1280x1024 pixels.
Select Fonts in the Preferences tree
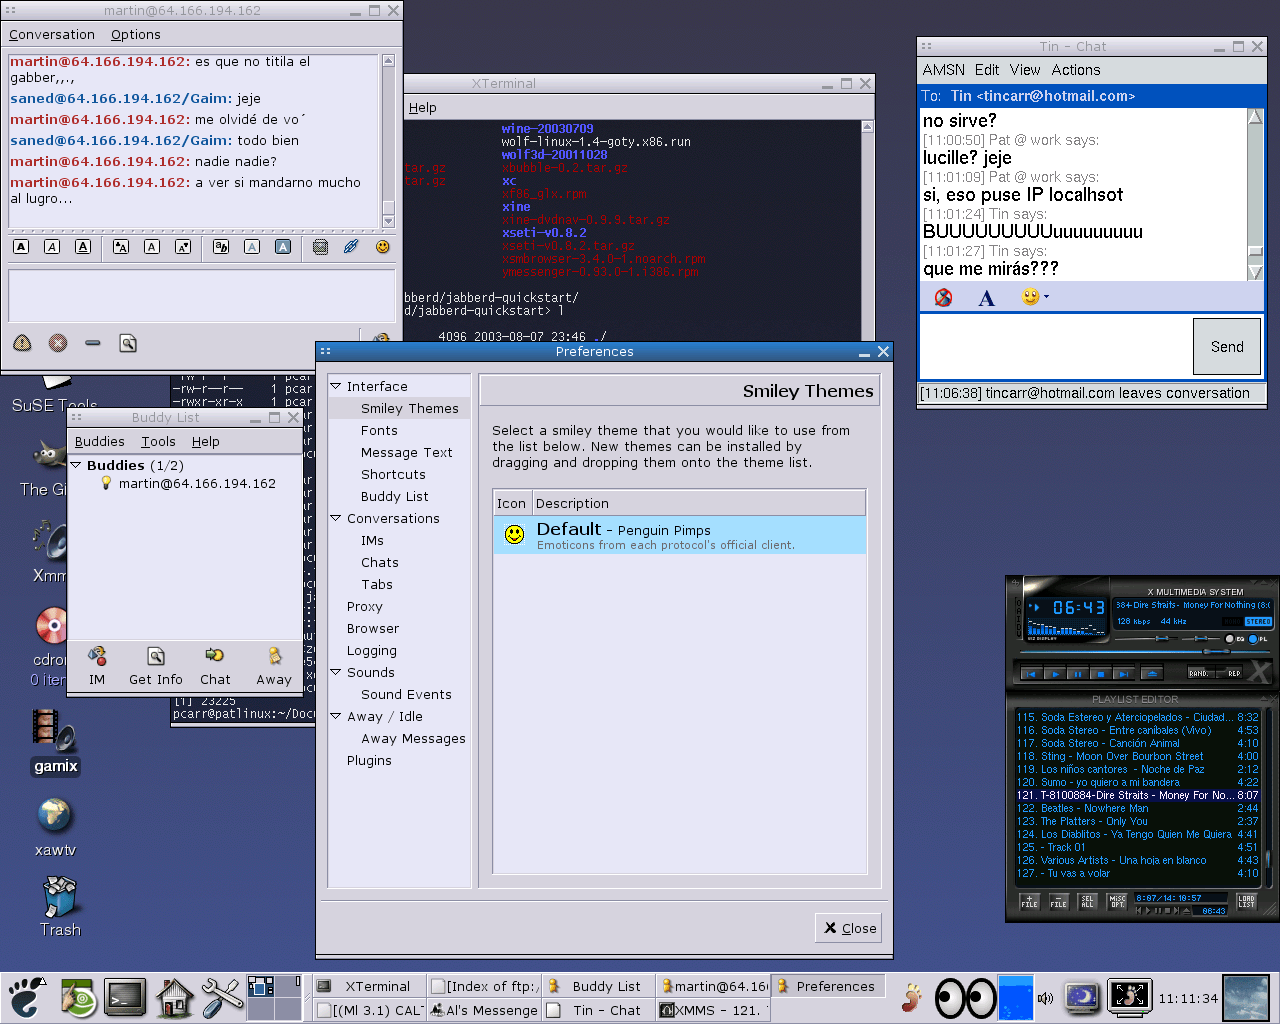pos(379,430)
